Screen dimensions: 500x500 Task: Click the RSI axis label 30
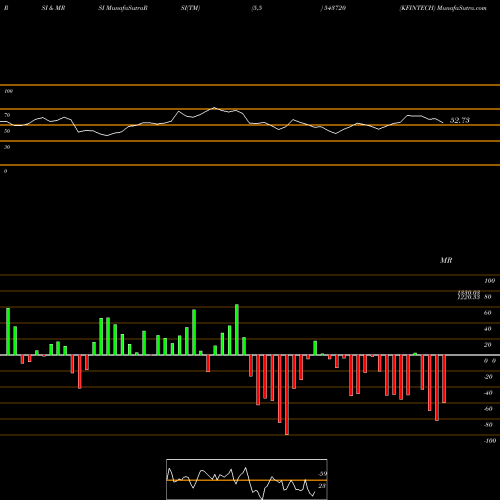point(7,147)
